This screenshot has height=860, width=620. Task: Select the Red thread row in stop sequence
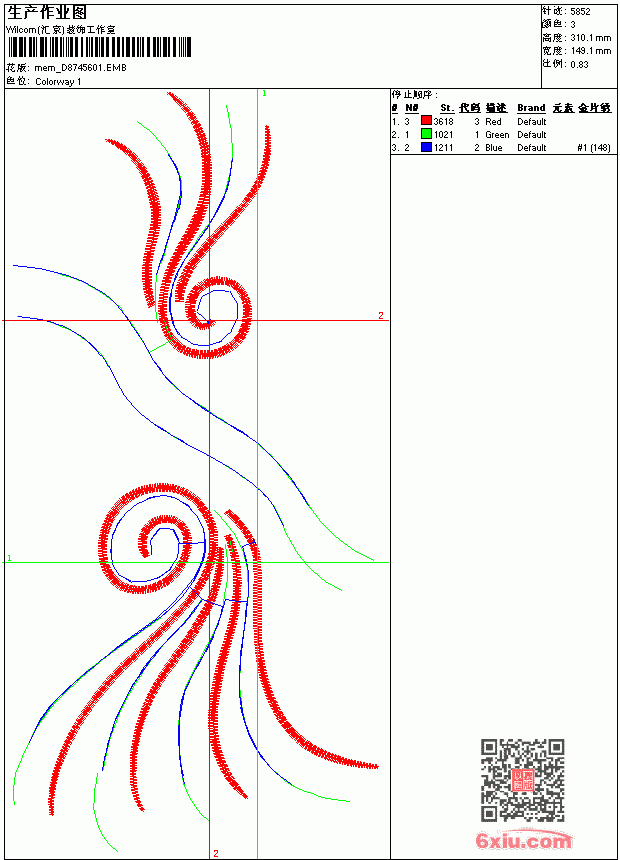[501, 121]
